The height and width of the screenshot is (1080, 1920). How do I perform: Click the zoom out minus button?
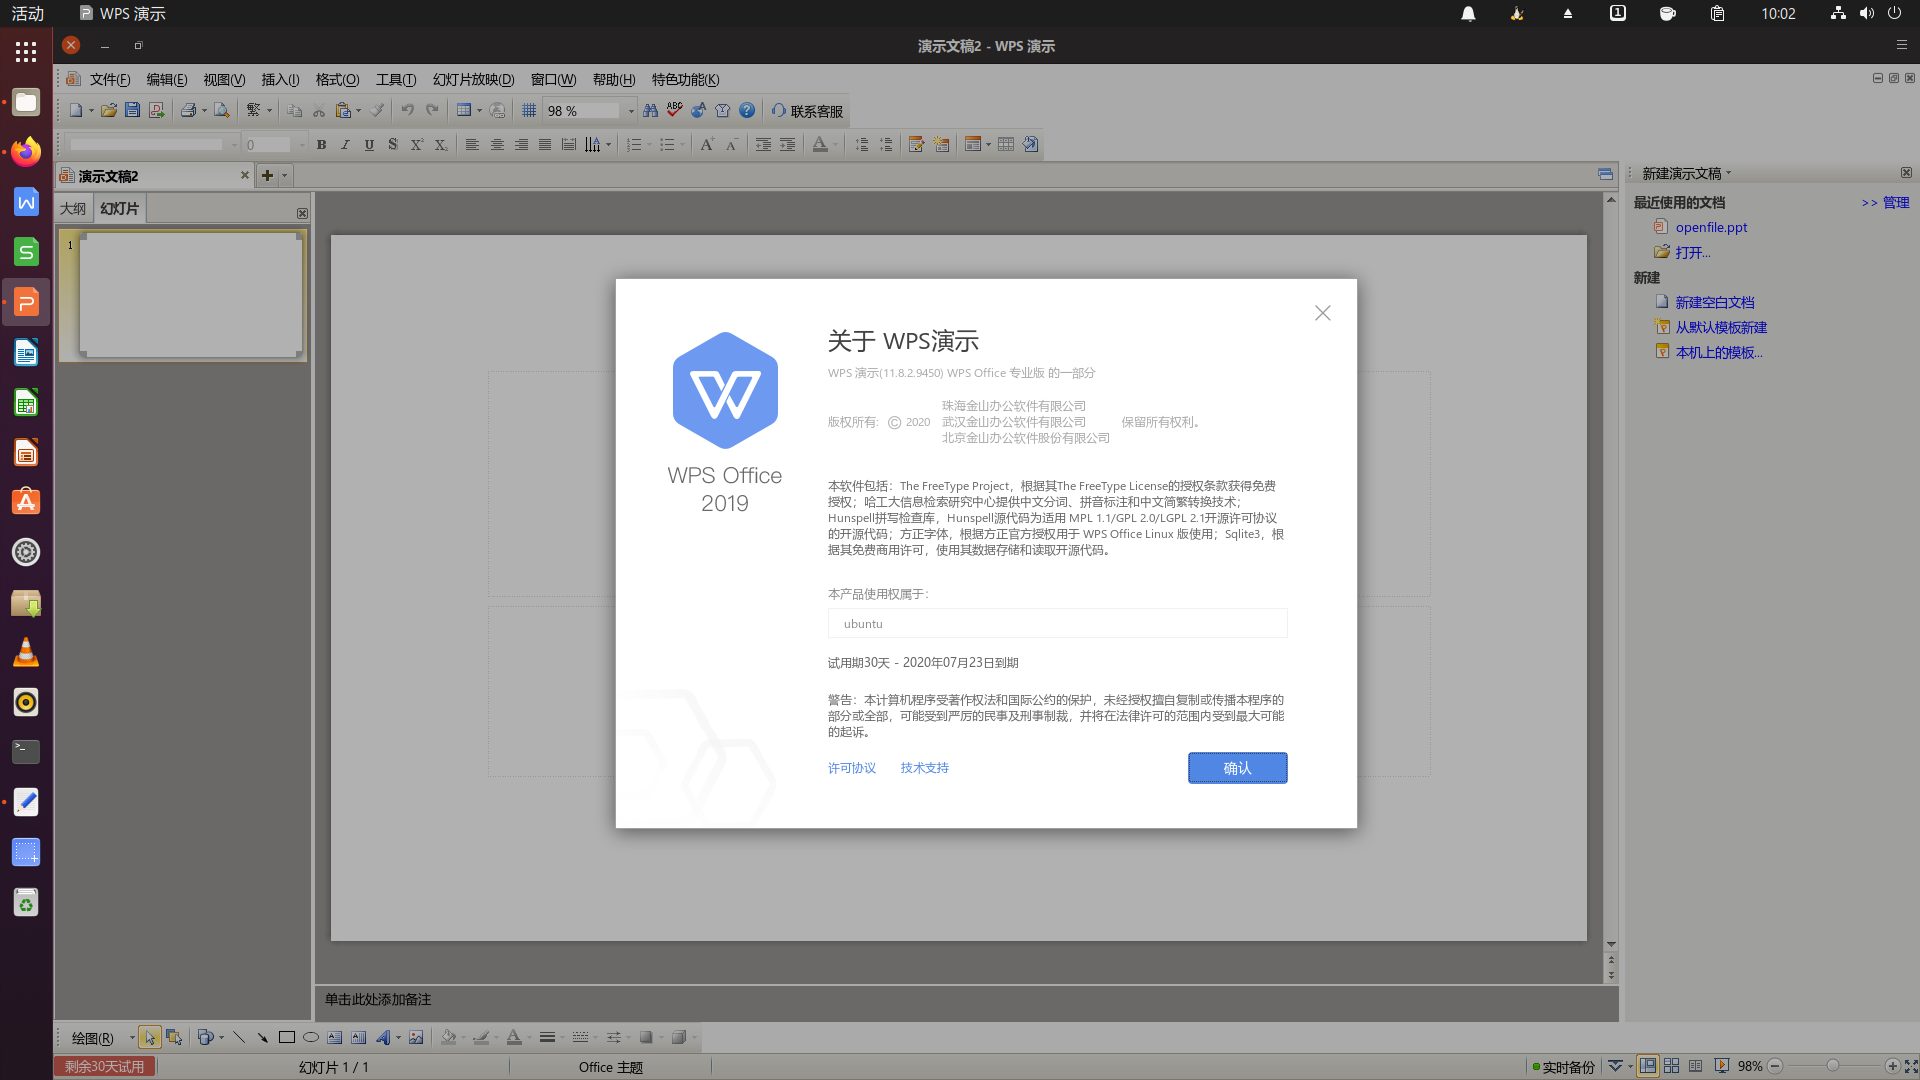(1775, 1066)
